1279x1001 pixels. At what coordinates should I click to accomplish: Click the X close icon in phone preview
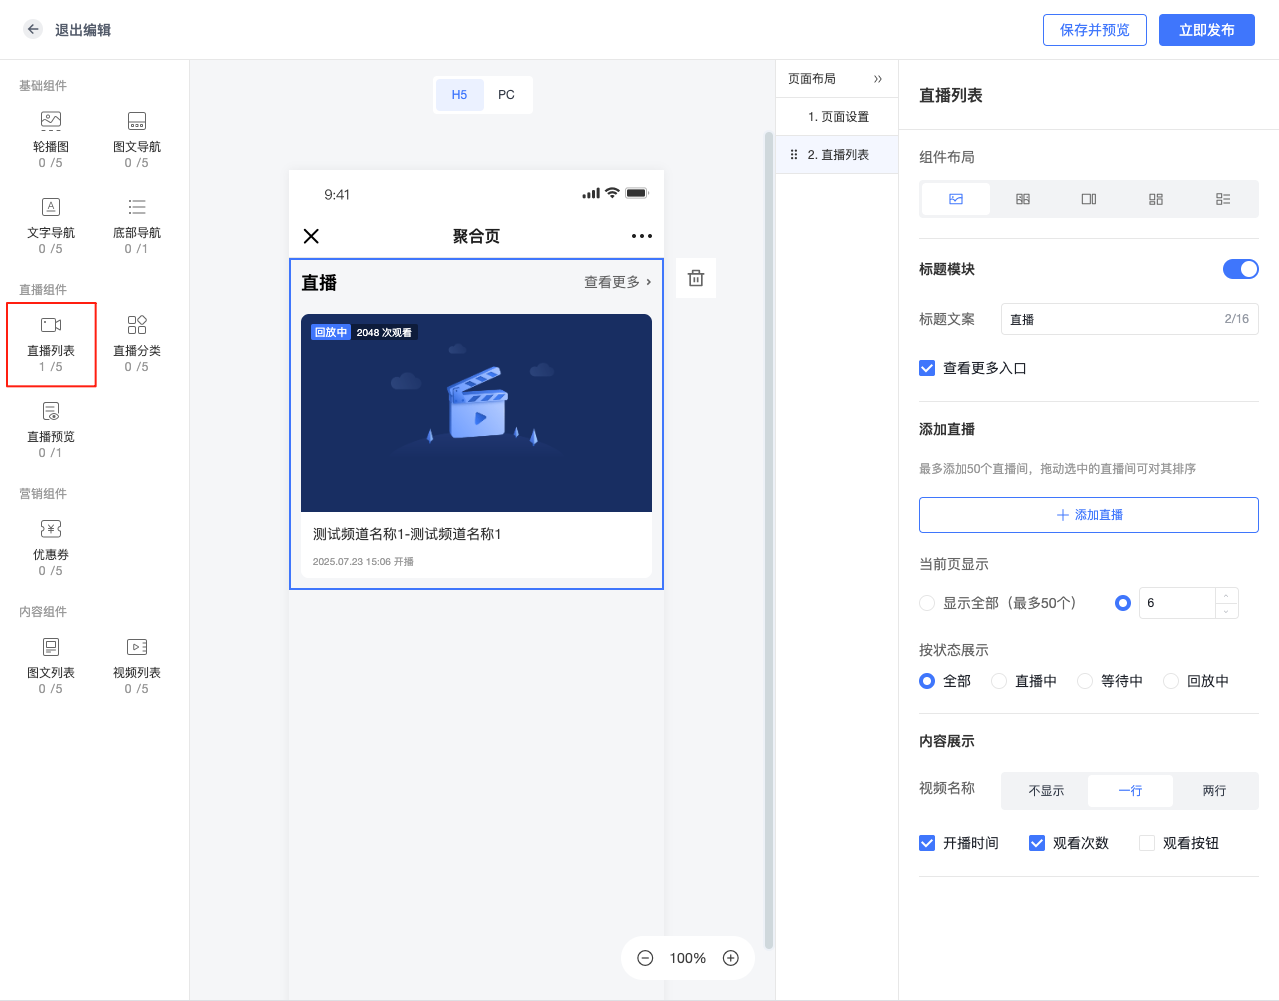click(311, 236)
